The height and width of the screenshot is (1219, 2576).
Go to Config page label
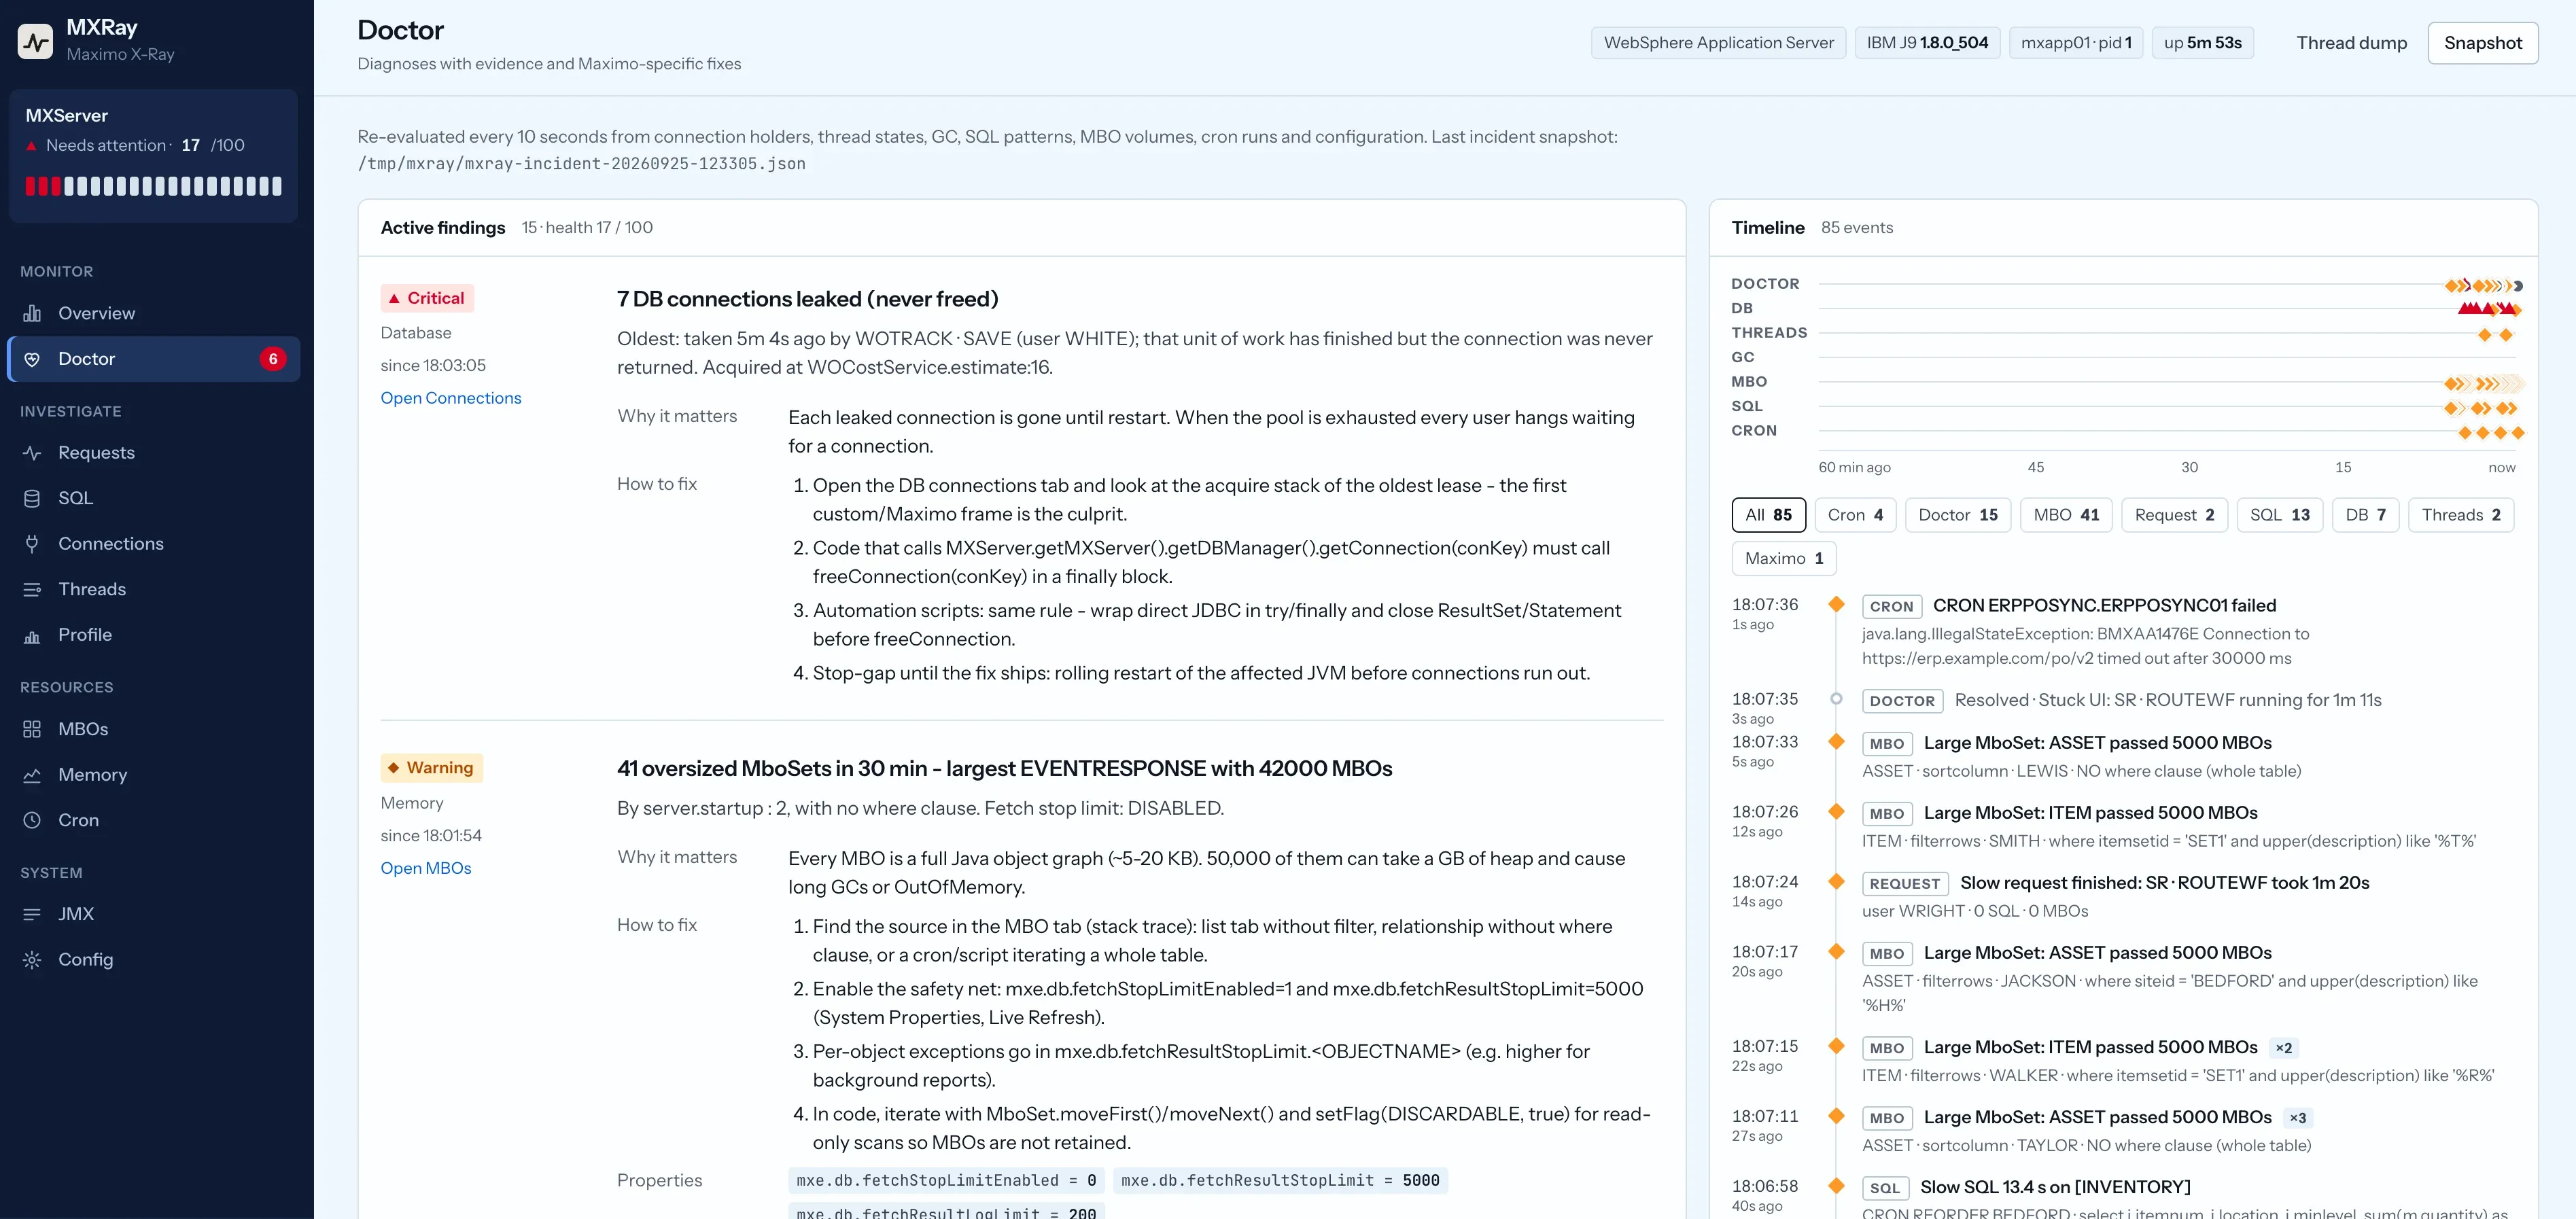pos(85,960)
